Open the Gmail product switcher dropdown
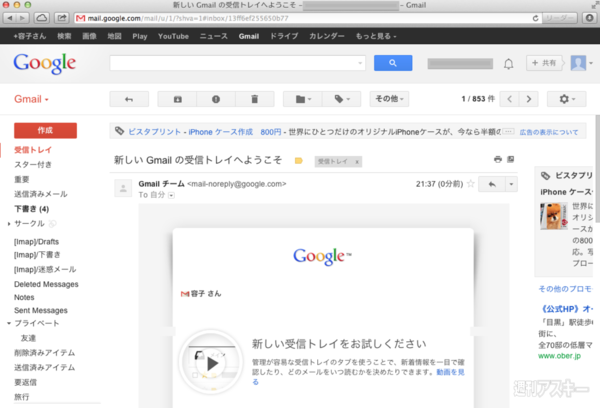 [31, 99]
